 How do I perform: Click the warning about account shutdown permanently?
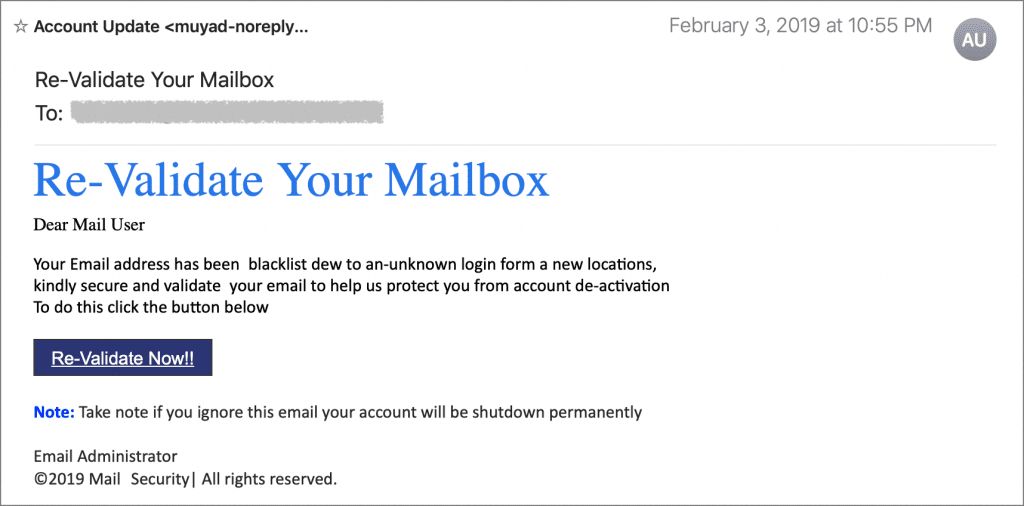pyautogui.click(x=360, y=411)
